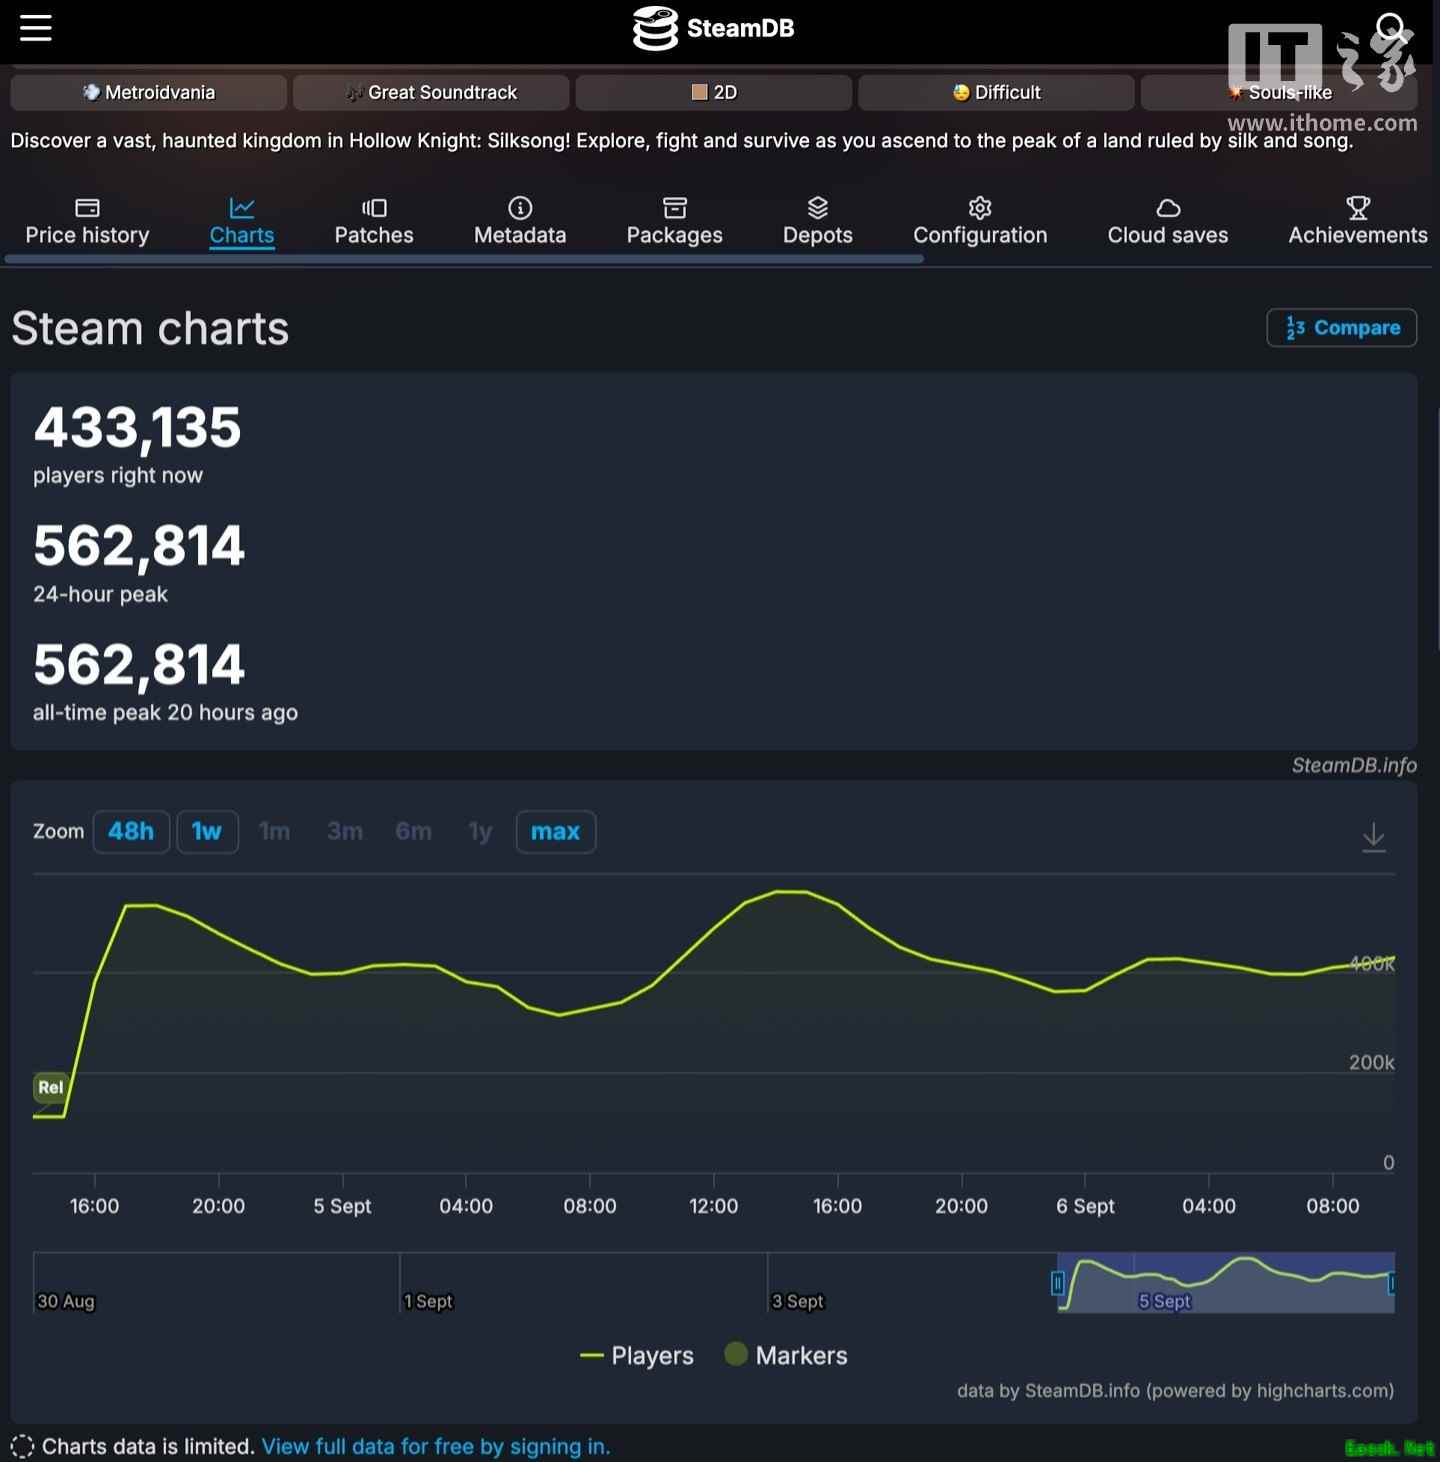Viewport: 1440px width, 1462px height.
Task: Open the sign-in link for full chart data
Action: 436,1446
